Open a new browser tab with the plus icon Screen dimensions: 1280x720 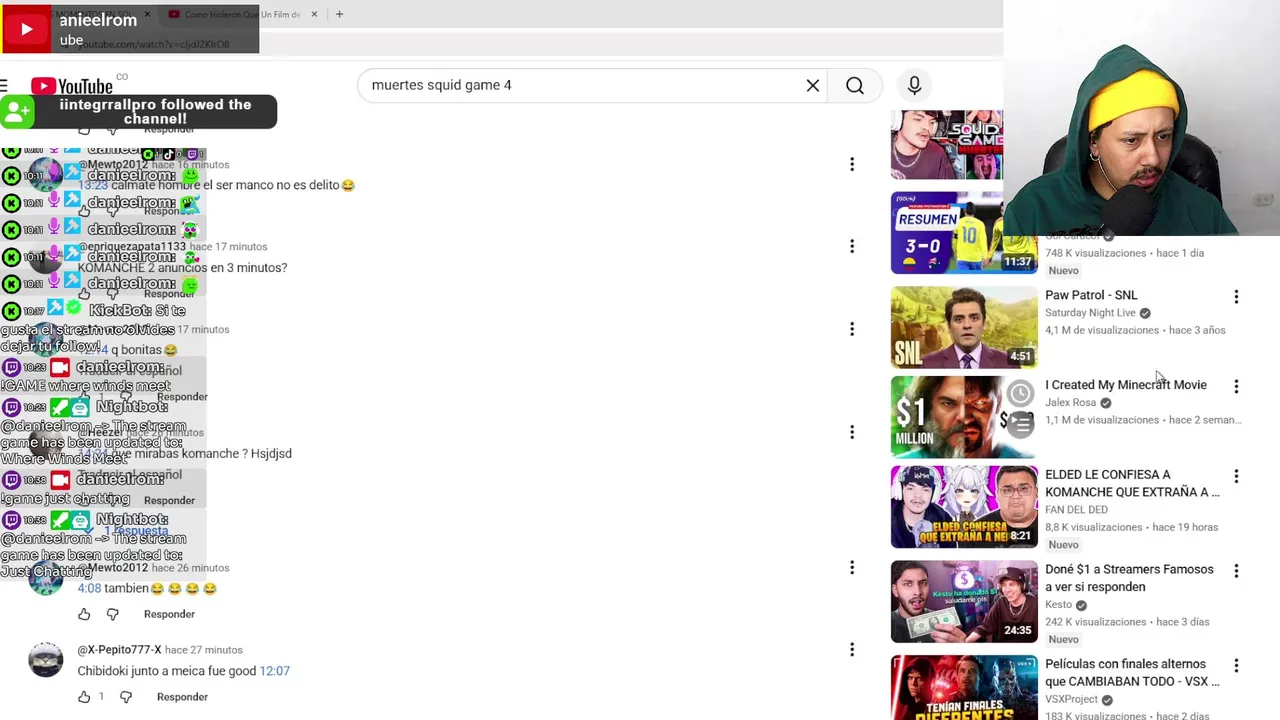(x=339, y=14)
